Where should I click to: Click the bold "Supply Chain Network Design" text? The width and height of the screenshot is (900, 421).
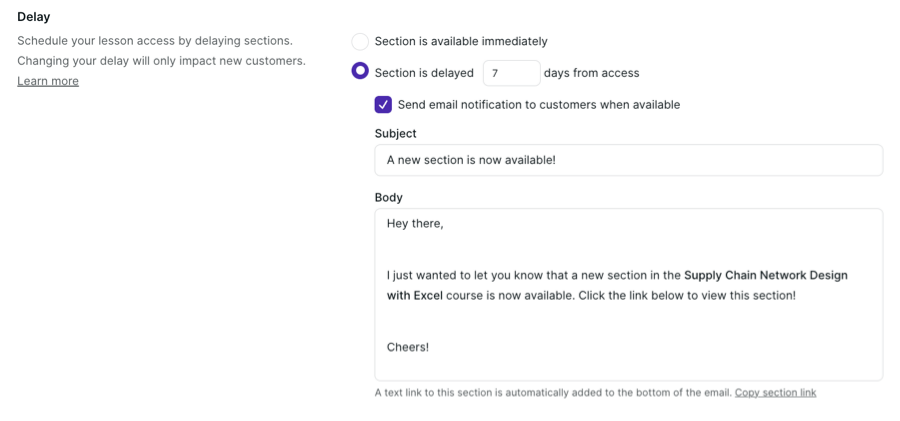tap(766, 275)
